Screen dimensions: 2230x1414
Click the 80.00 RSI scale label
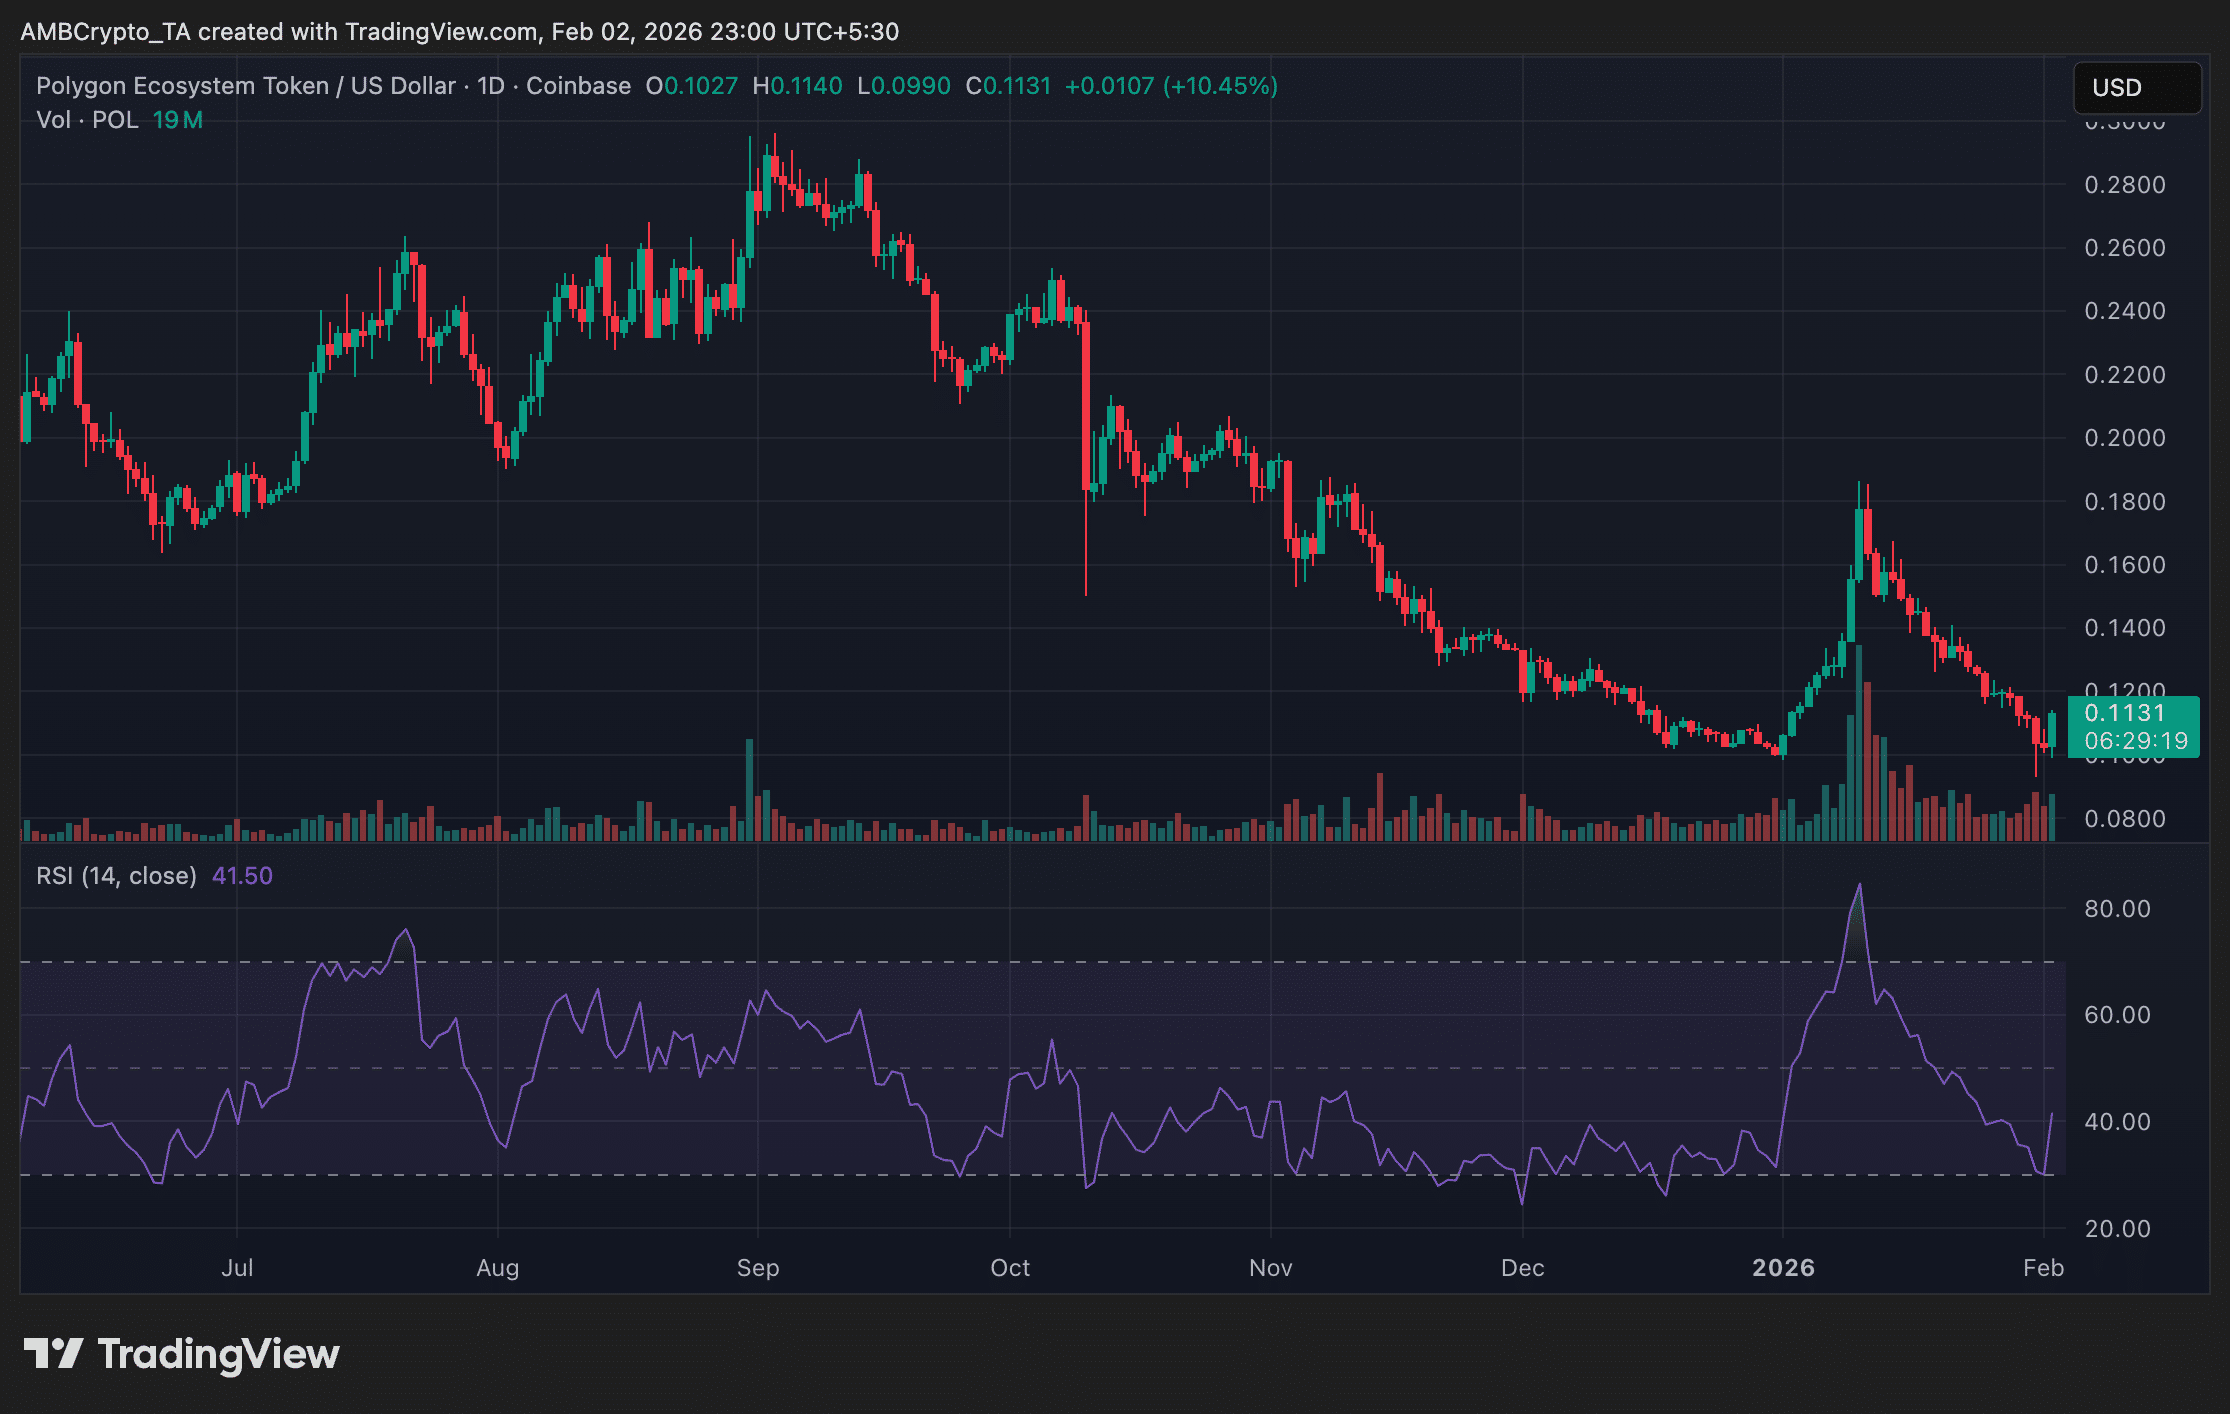[2117, 909]
